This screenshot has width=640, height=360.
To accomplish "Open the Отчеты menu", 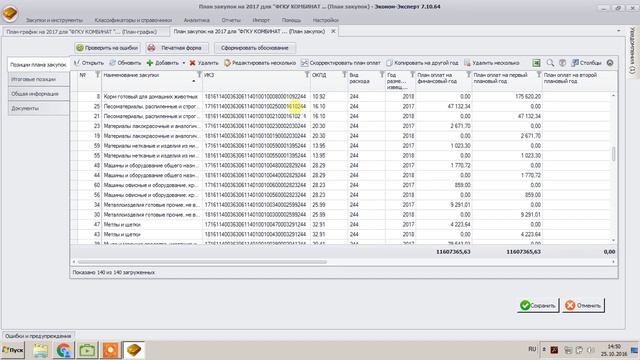I will 231,20.
